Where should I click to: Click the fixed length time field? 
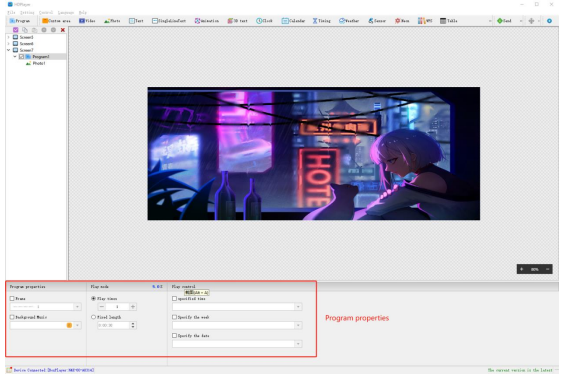pyautogui.click(x=114, y=325)
